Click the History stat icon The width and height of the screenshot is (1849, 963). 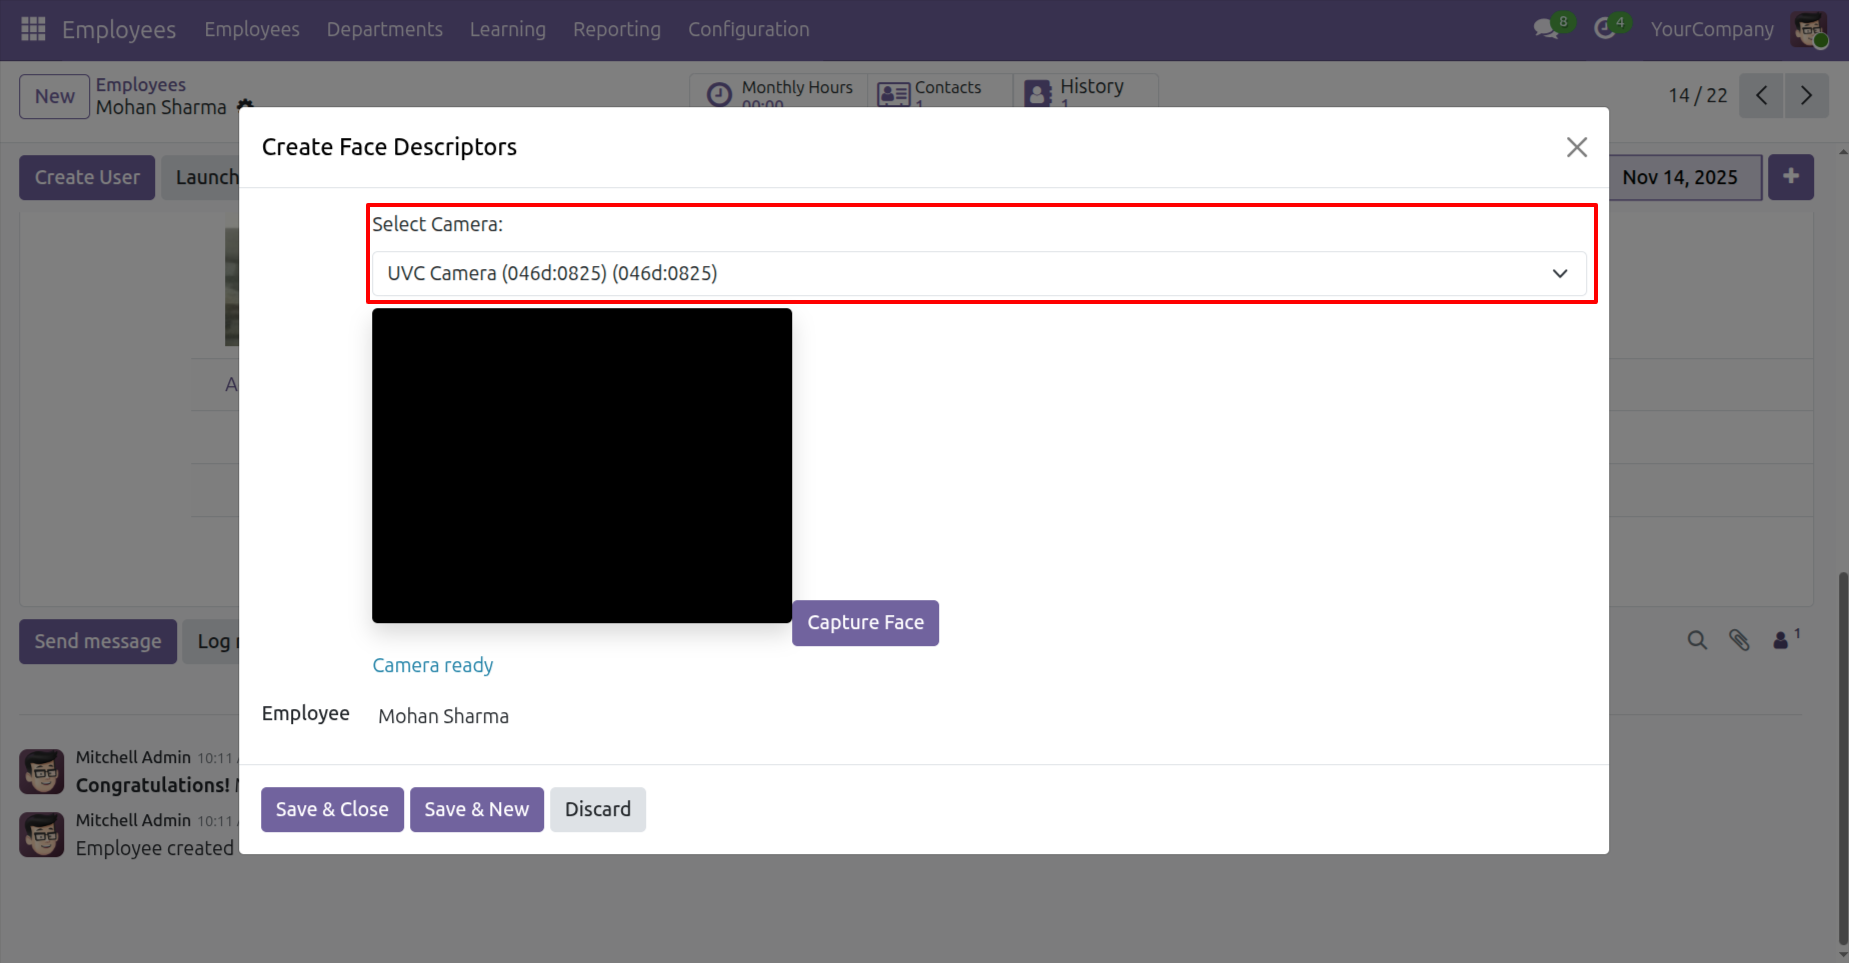(1038, 94)
